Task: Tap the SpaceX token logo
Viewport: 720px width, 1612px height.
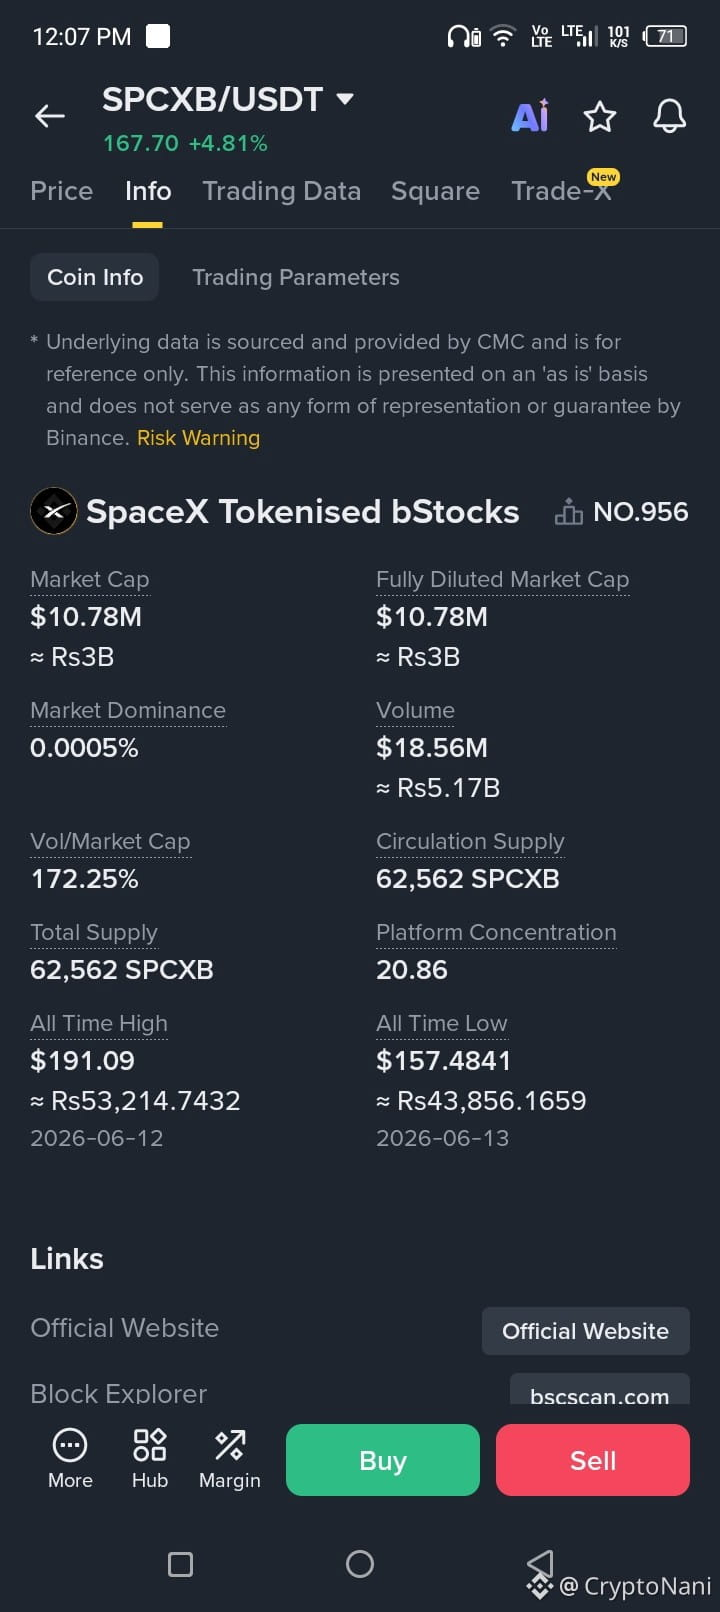Action: (54, 511)
